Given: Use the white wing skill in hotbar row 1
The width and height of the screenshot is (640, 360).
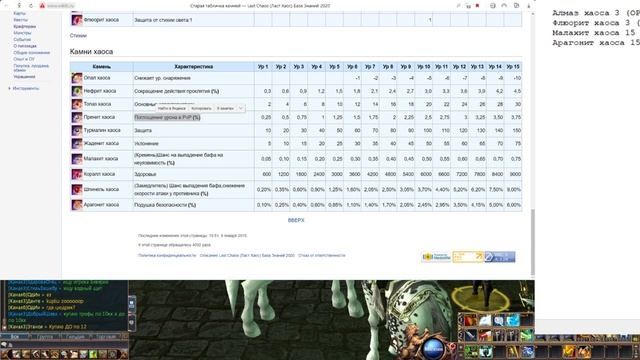Looking at the screenshot, I should [485, 321].
